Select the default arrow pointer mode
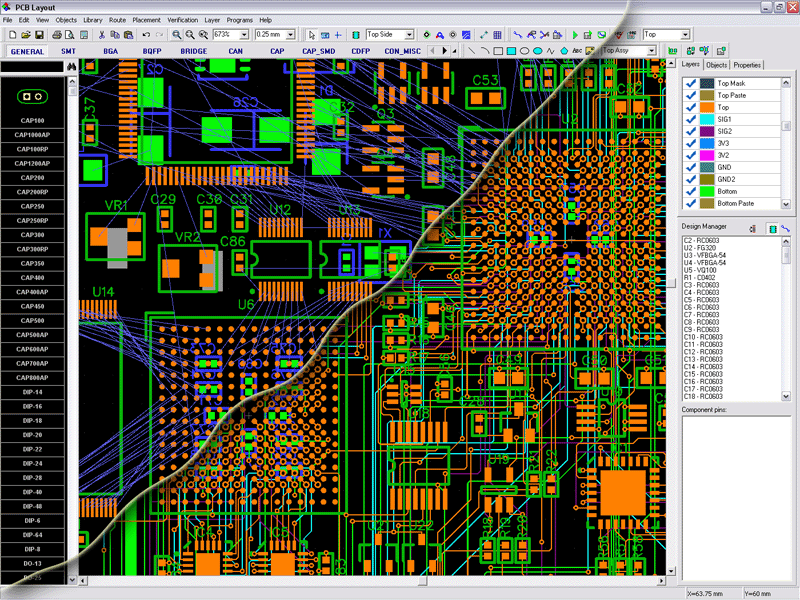 pyautogui.click(x=312, y=35)
